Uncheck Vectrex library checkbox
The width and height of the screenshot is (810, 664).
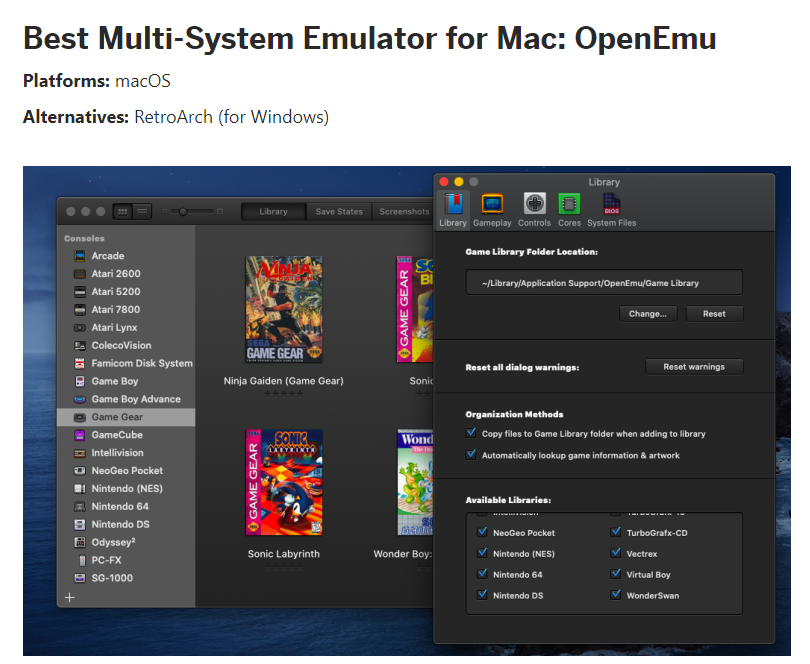pos(616,553)
